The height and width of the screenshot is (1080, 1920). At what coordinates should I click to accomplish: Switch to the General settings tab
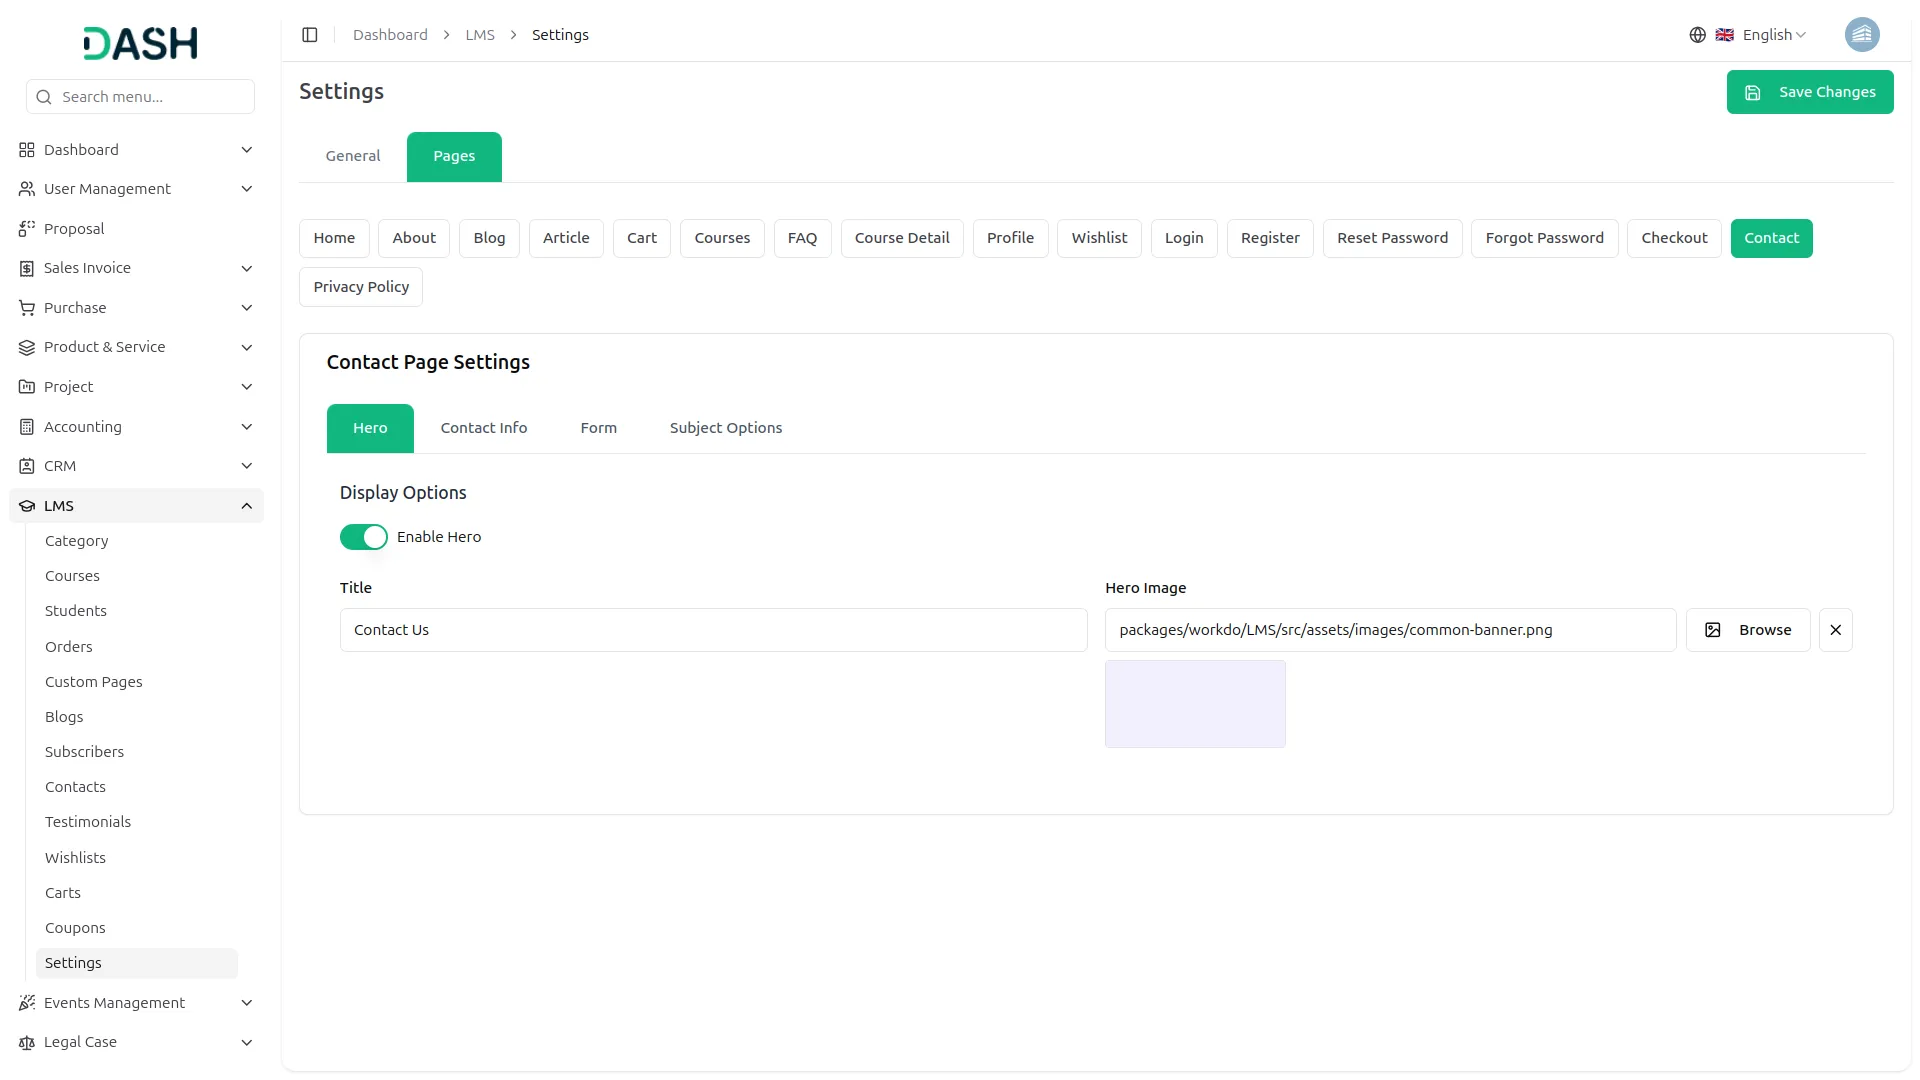[353, 156]
